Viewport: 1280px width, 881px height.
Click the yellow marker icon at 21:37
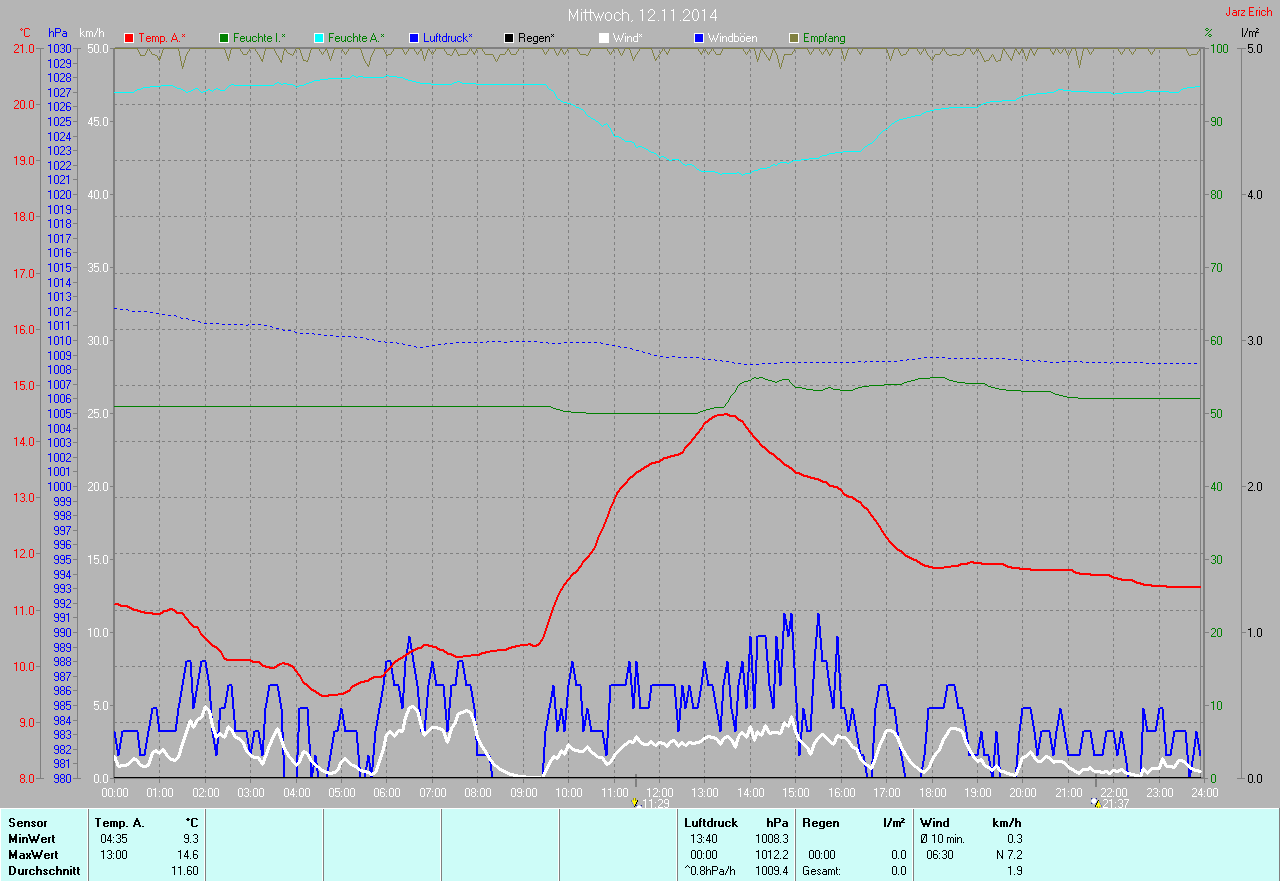pyautogui.click(x=1095, y=803)
